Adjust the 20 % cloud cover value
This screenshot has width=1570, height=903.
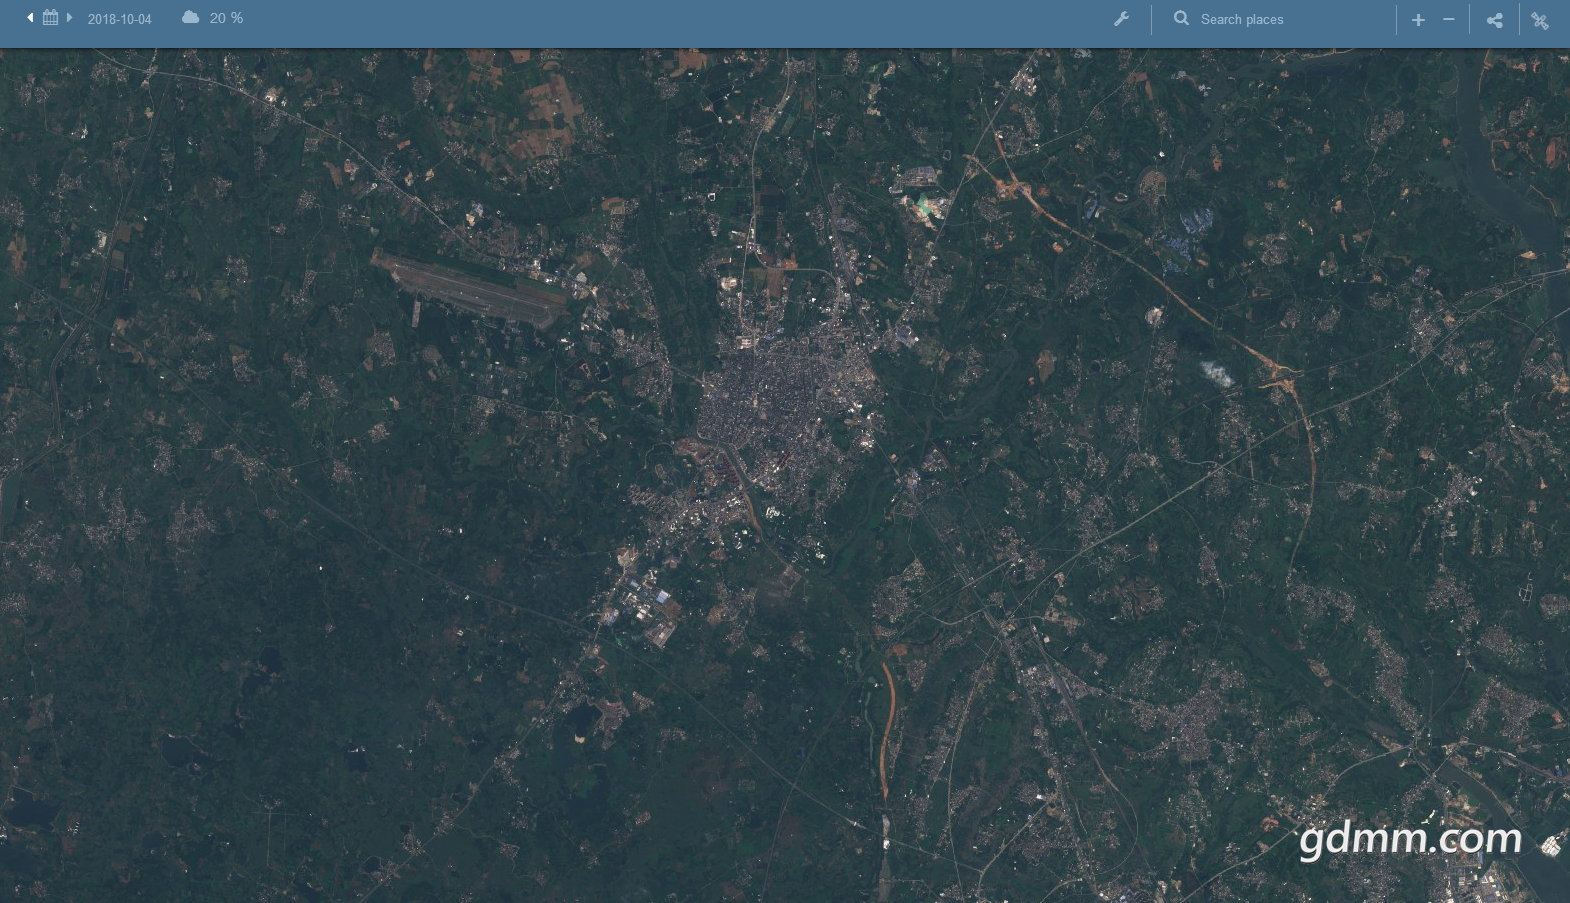(x=226, y=18)
